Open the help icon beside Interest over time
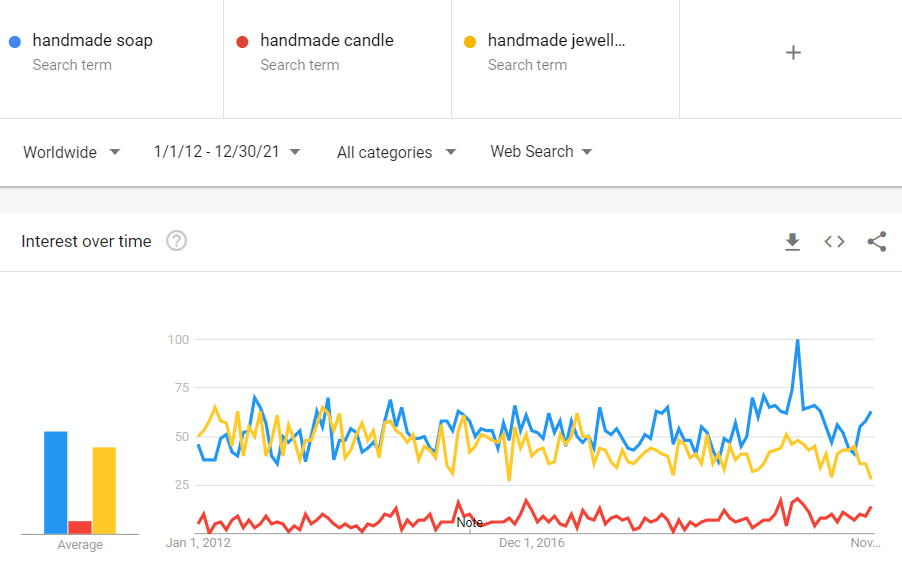The width and height of the screenshot is (902, 568). click(177, 241)
